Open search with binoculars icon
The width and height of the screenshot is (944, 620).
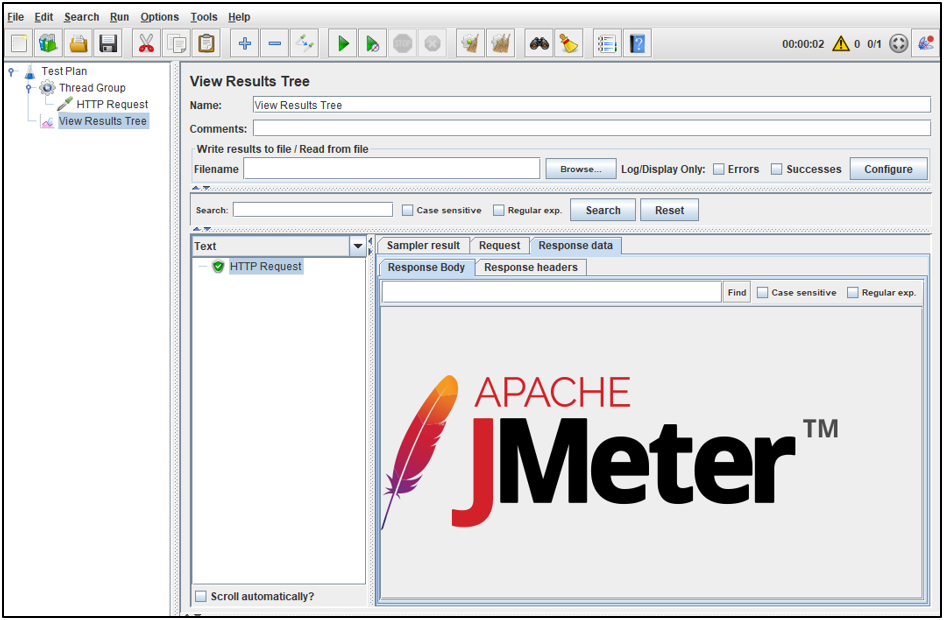click(539, 44)
